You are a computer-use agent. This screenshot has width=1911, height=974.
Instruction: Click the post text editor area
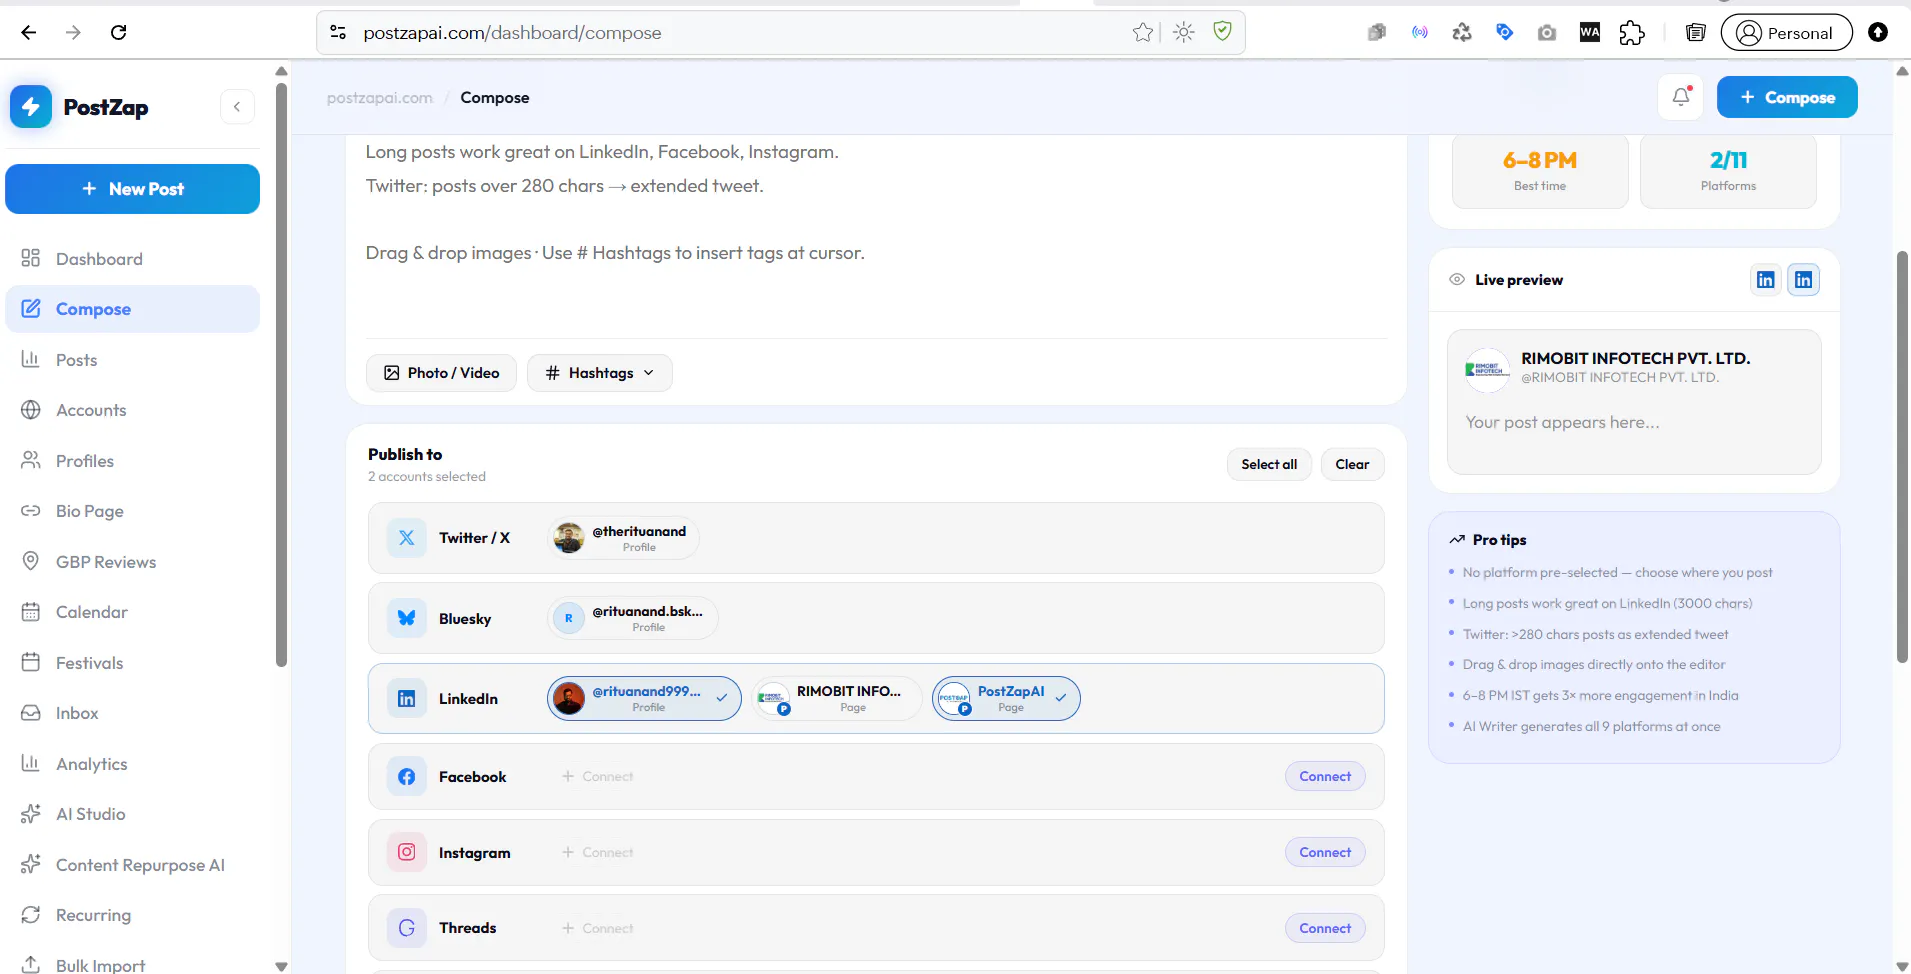click(876, 235)
